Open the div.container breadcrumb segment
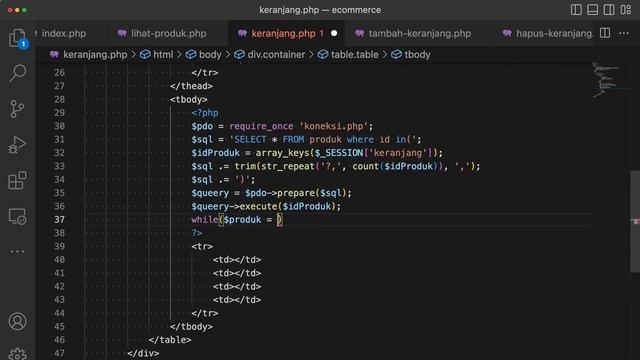640x360 pixels. pyautogui.click(x=270, y=55)
